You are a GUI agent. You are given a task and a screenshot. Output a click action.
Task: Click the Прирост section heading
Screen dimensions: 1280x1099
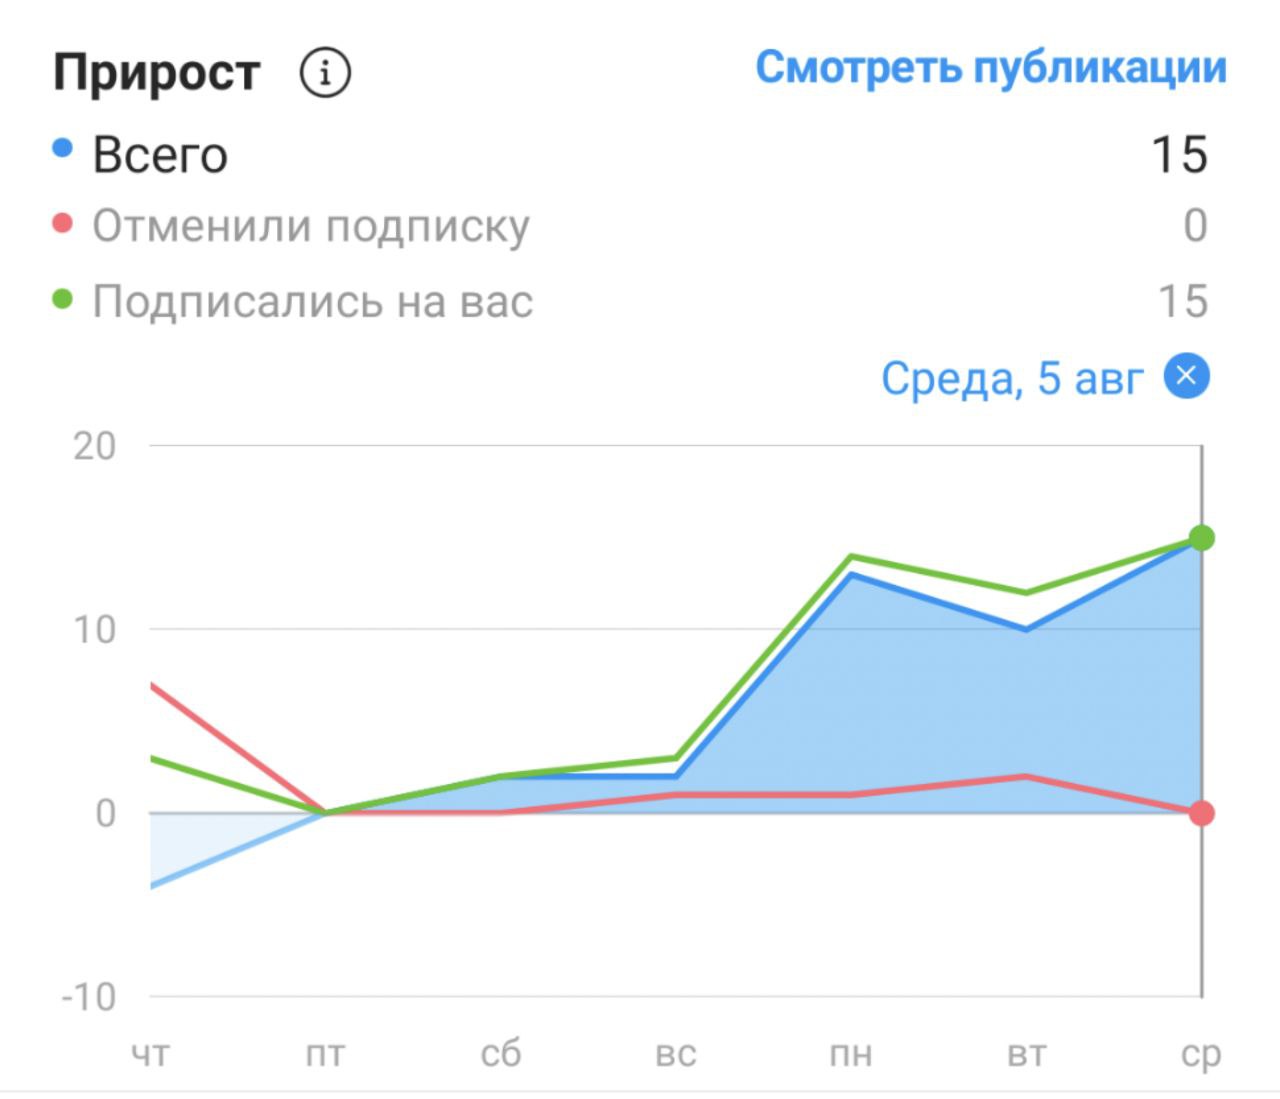click(x=156, y=73)
